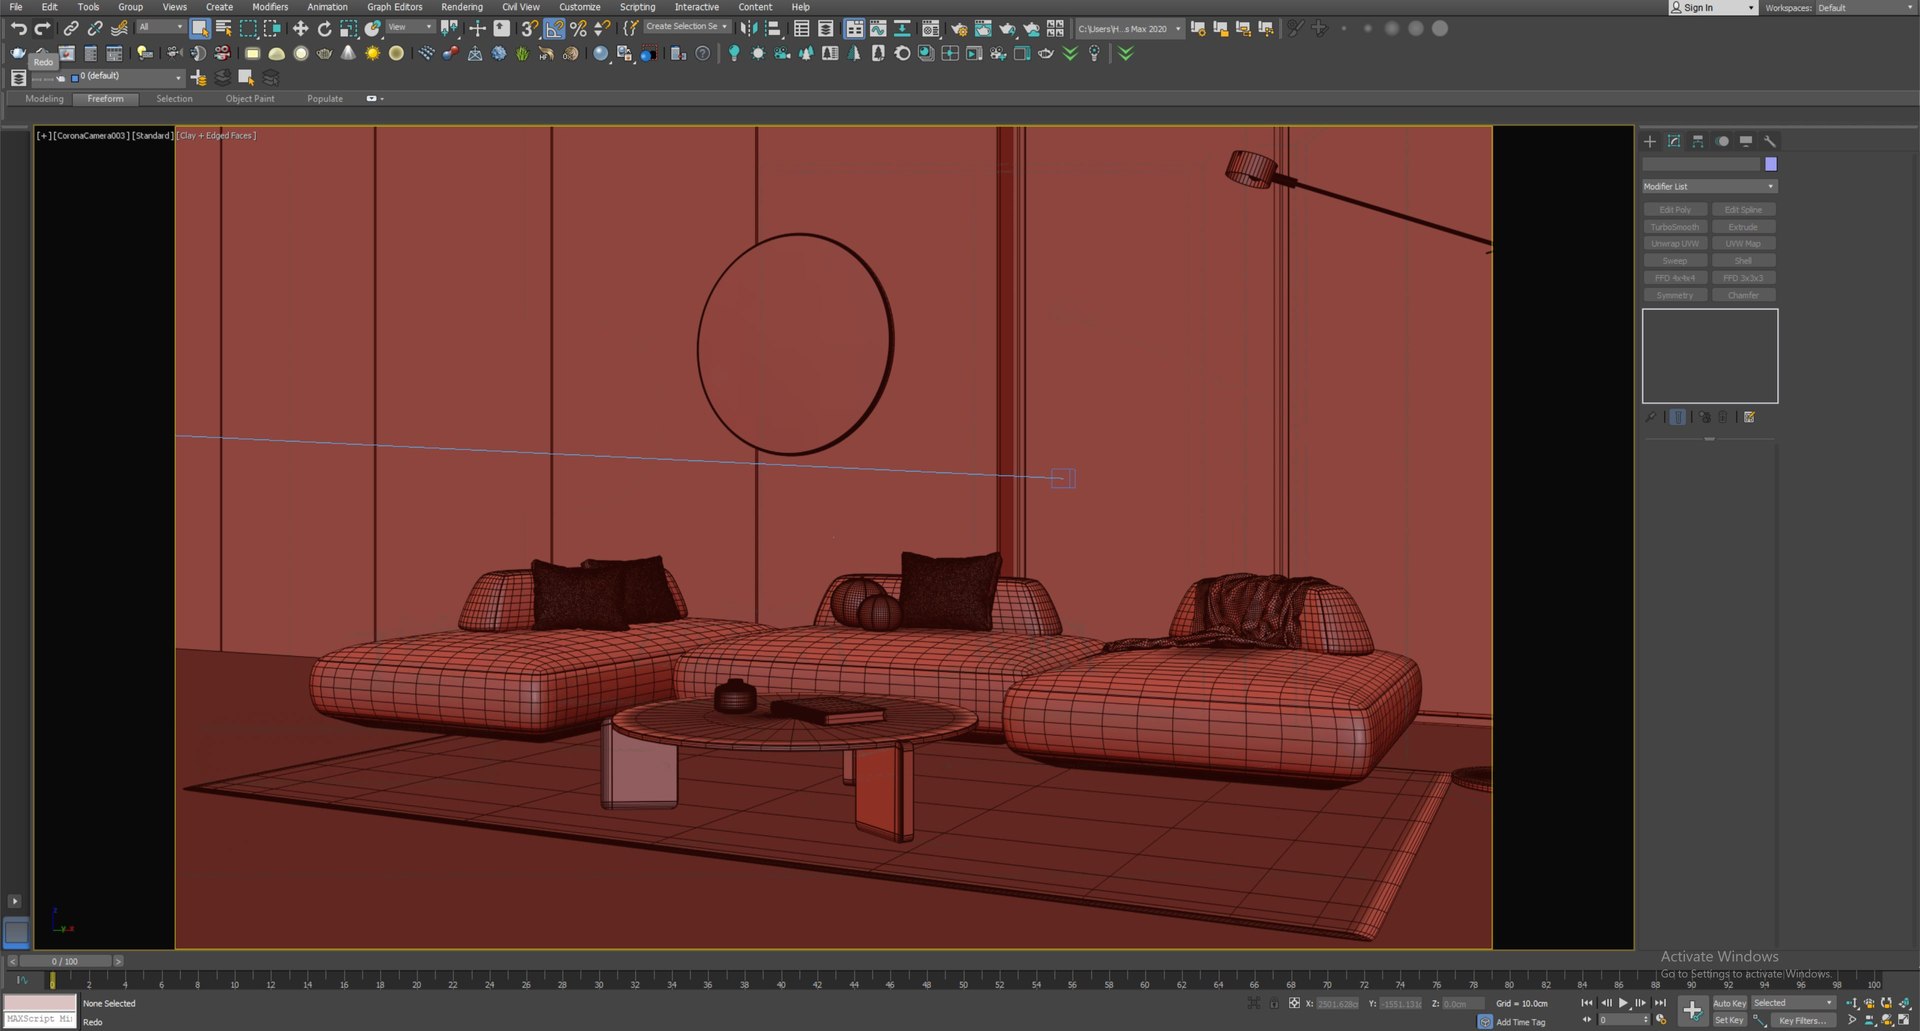
Task: Open the Modifiers menu
Action: tap(270, 7)
